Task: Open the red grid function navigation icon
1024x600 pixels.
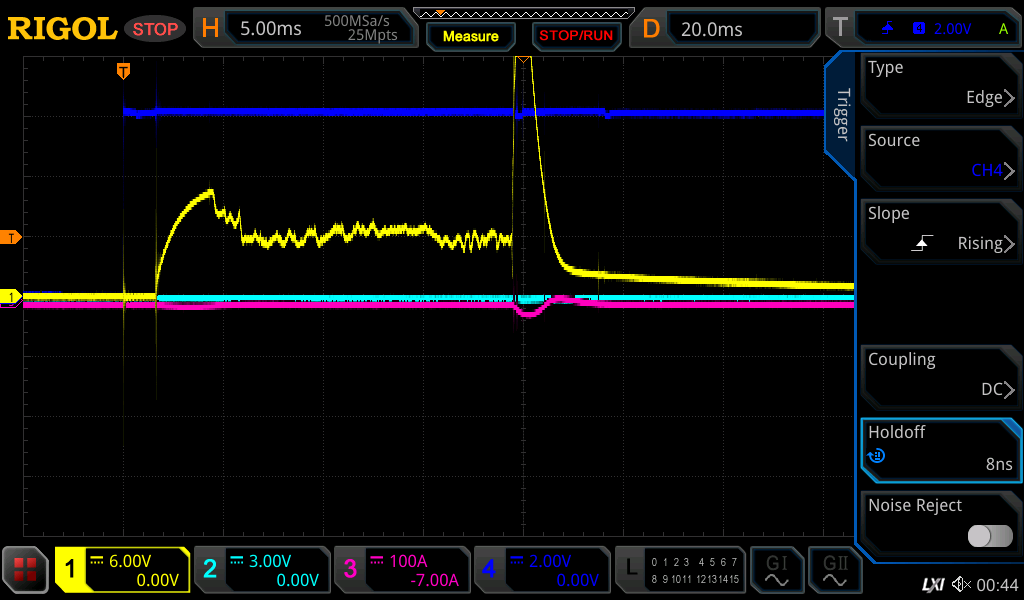Action: pos(26,570)
